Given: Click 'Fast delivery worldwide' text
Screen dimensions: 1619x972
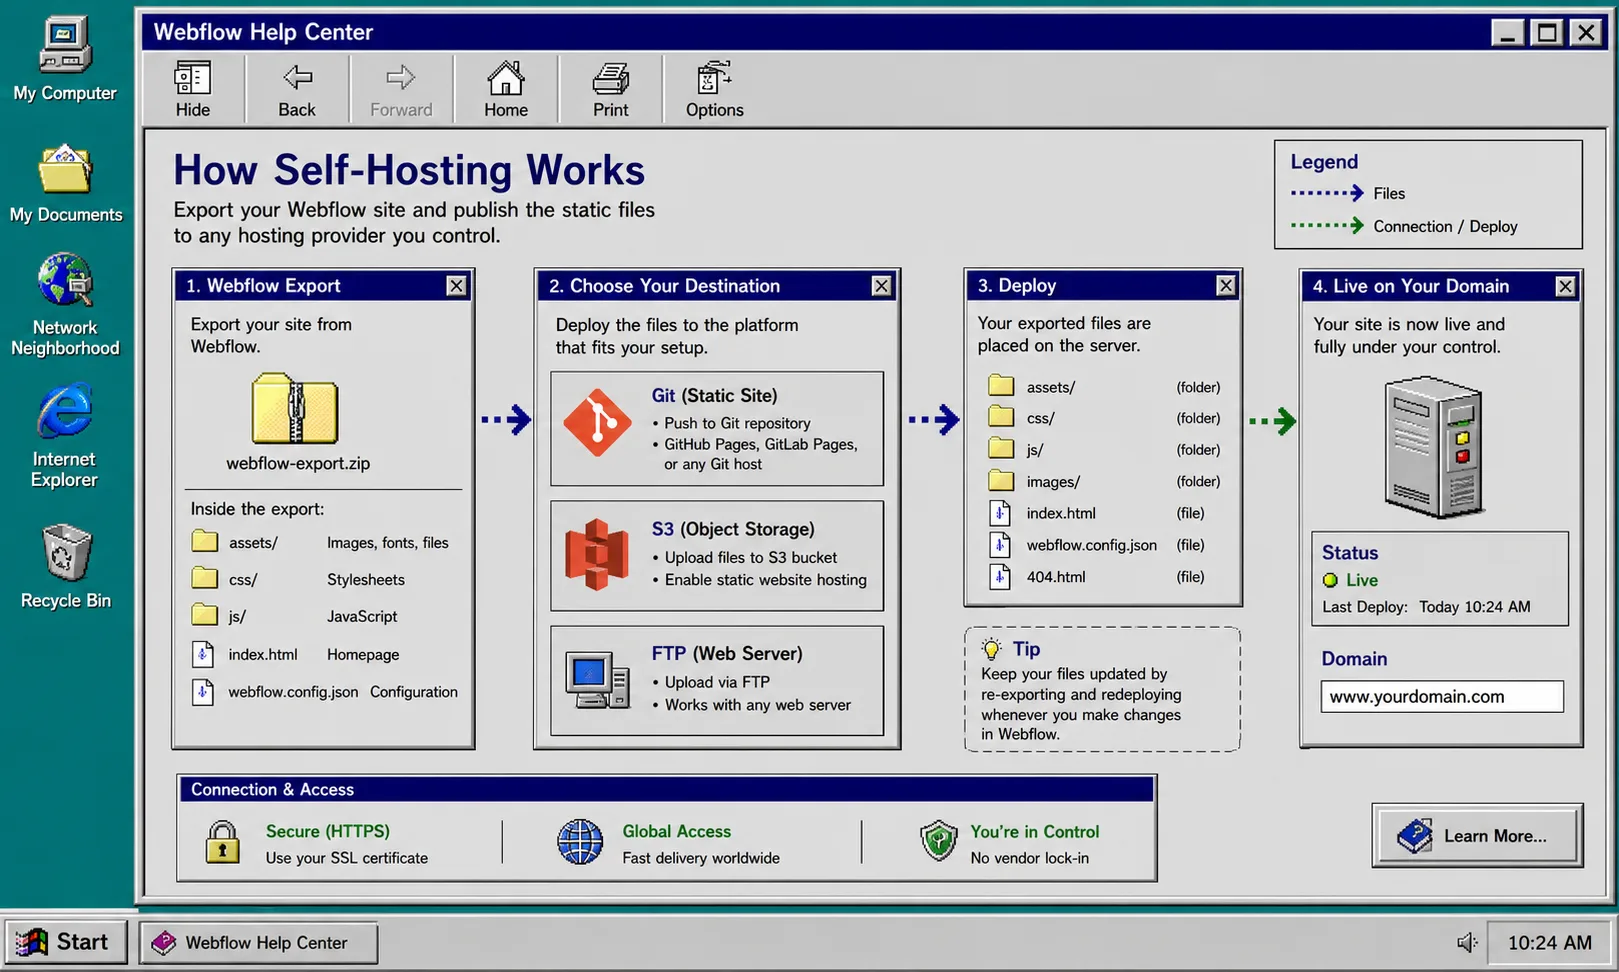Looking at the screenshot, I should 701,858.
